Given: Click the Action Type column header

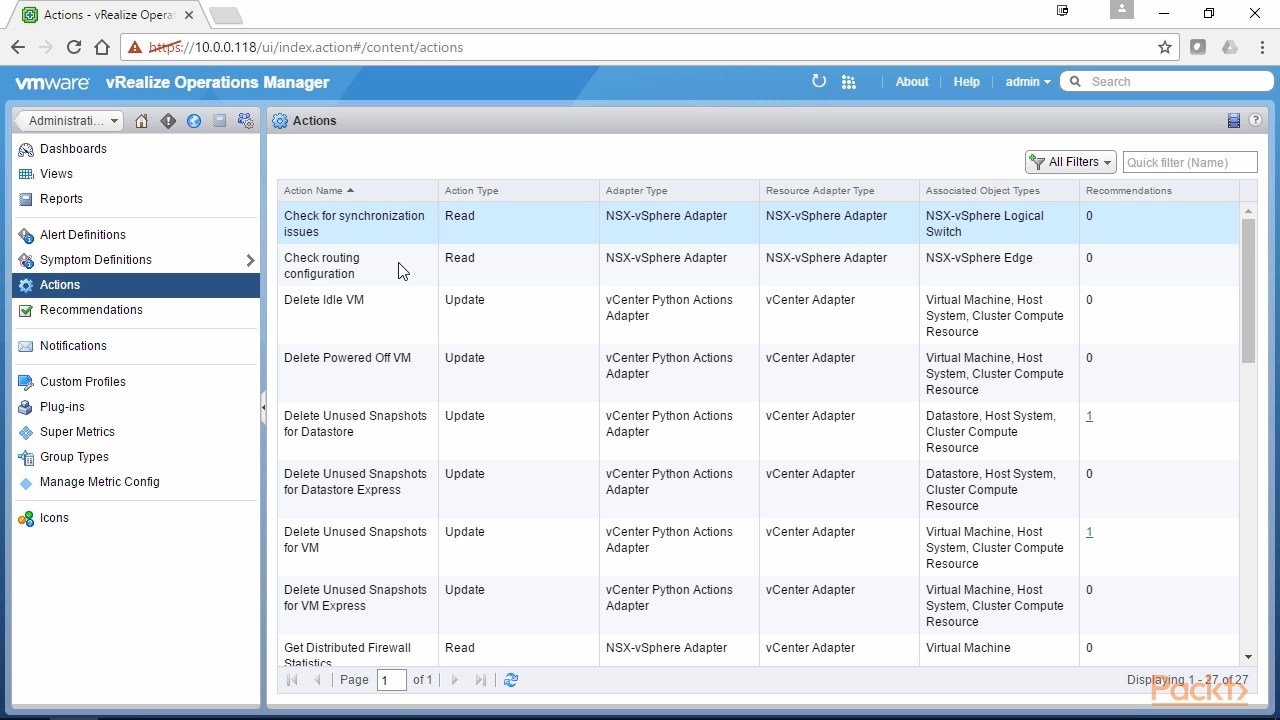Looking at the screenshot, I should pos(519,190).
